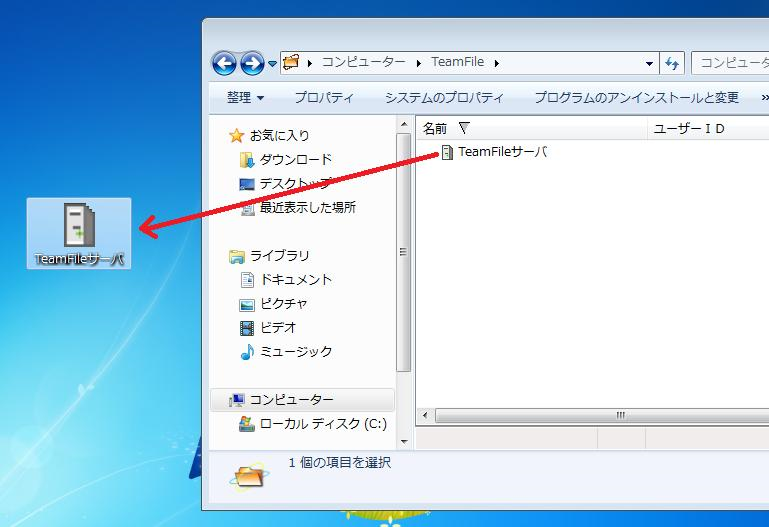Open ローカル ディスク (C:) drive
Viewport: 769px width, 527px height.
(322, 424)
